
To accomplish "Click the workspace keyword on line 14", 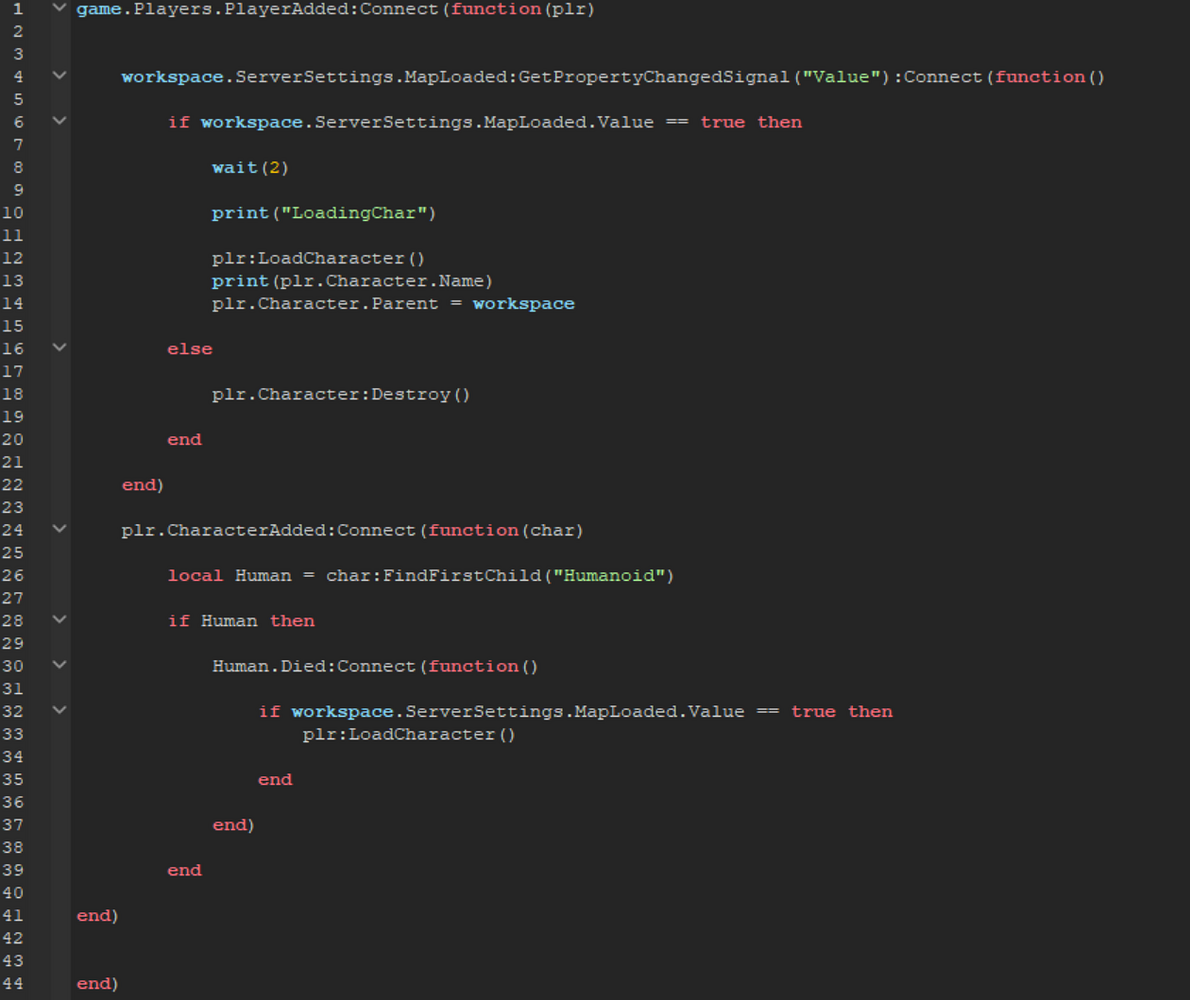I will 523,303.
